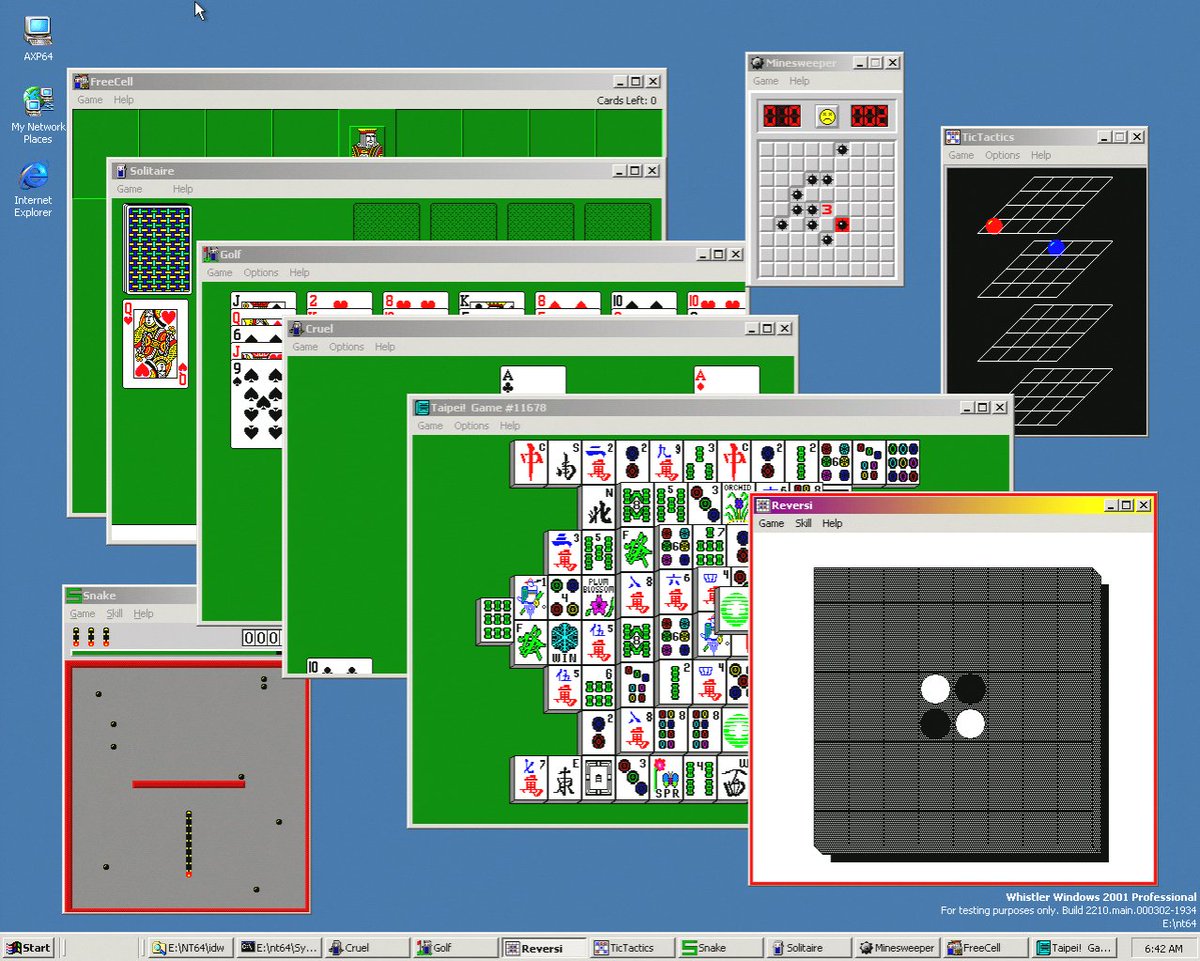Click the red exploded mine cell in Minesweeper
The image size is (1200, 961).
(842, 224)
